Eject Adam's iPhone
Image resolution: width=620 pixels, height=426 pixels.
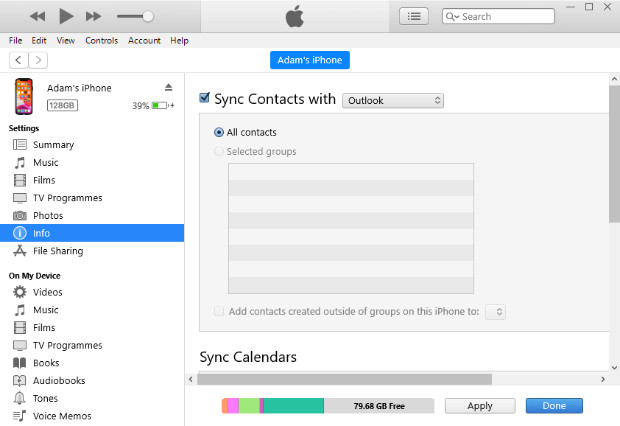pyautogui.click(x=168, y=87)
